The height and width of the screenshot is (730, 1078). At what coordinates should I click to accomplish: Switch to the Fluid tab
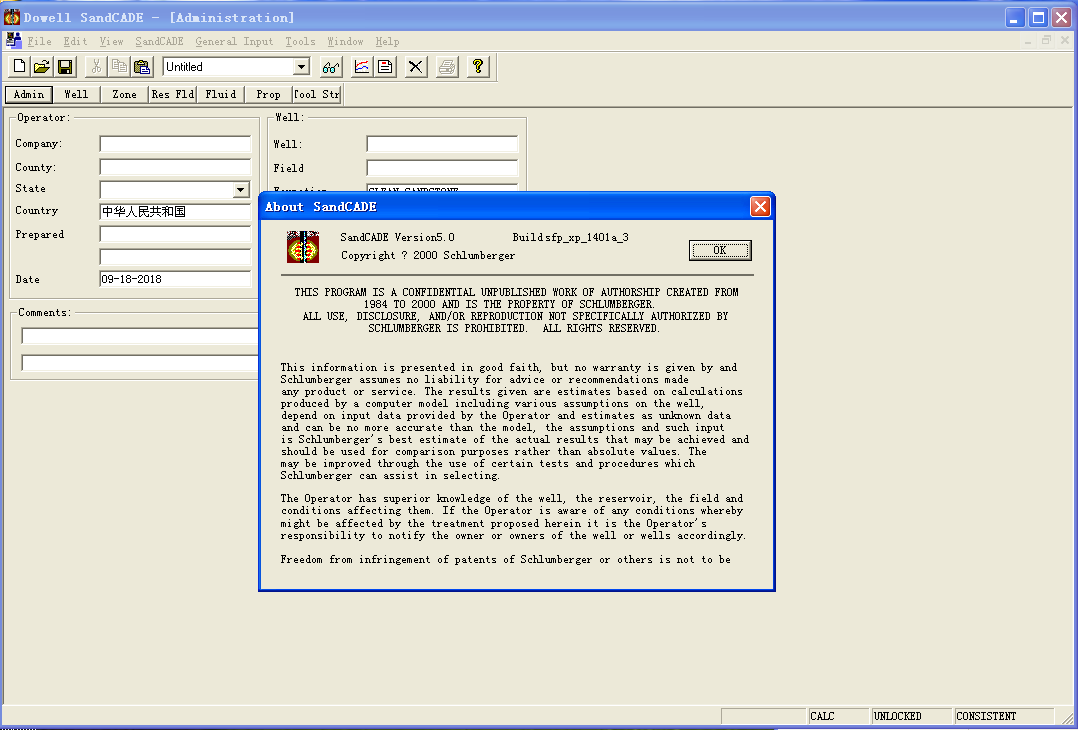pos(221,94)
